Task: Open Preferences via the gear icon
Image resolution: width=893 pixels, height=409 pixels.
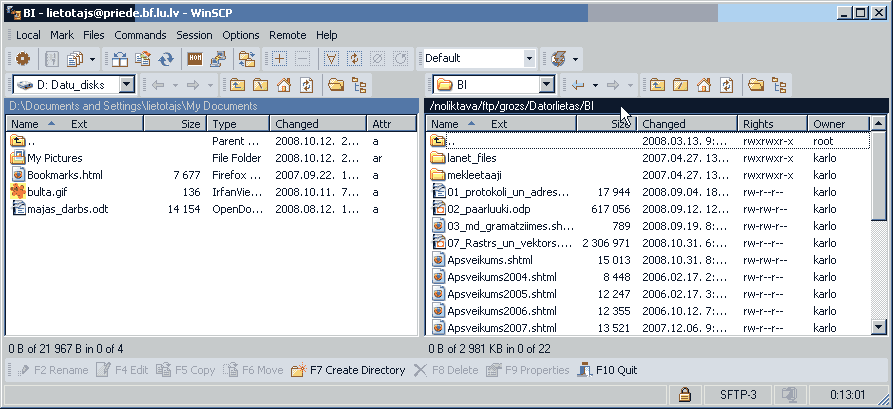Action: click(23, 58)
